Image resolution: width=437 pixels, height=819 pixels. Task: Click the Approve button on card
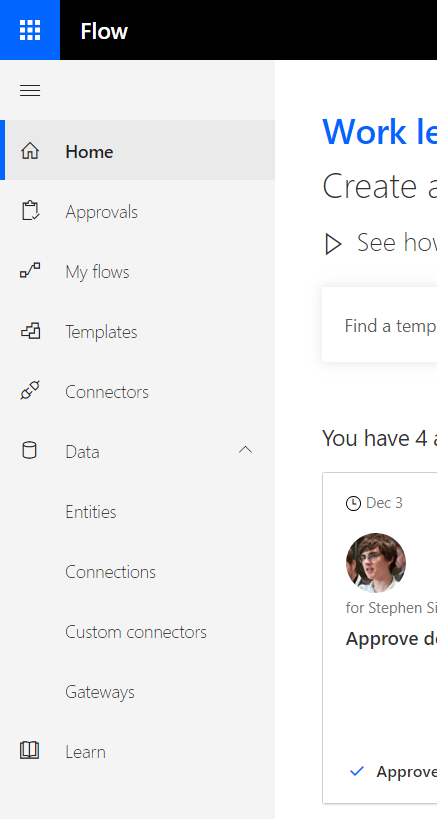[x=393, y=771]
